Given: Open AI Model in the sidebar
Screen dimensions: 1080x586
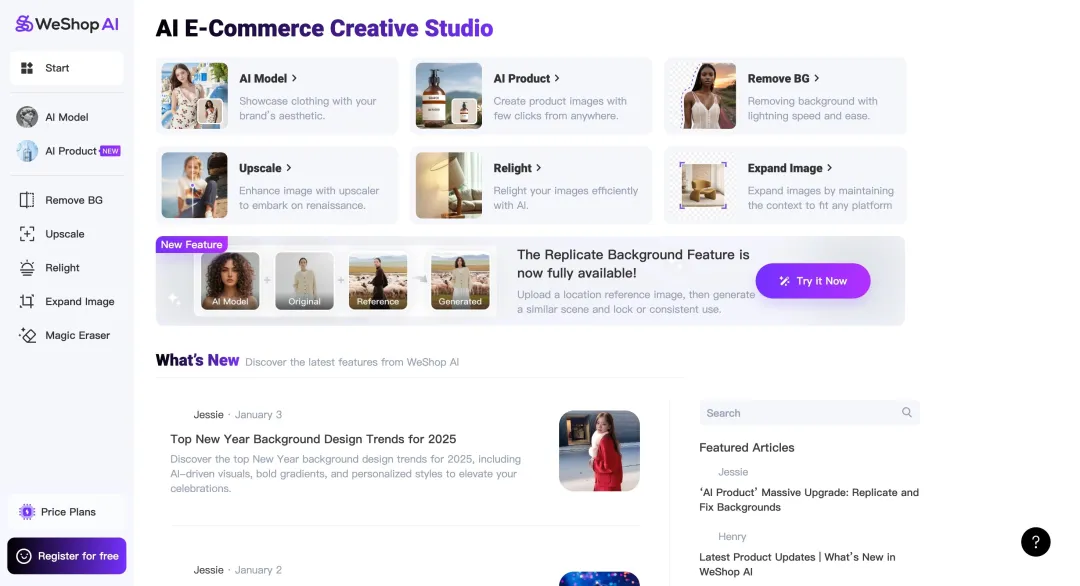Looking at the screenshot, I should pyautogui.click(x=66, y=117).
